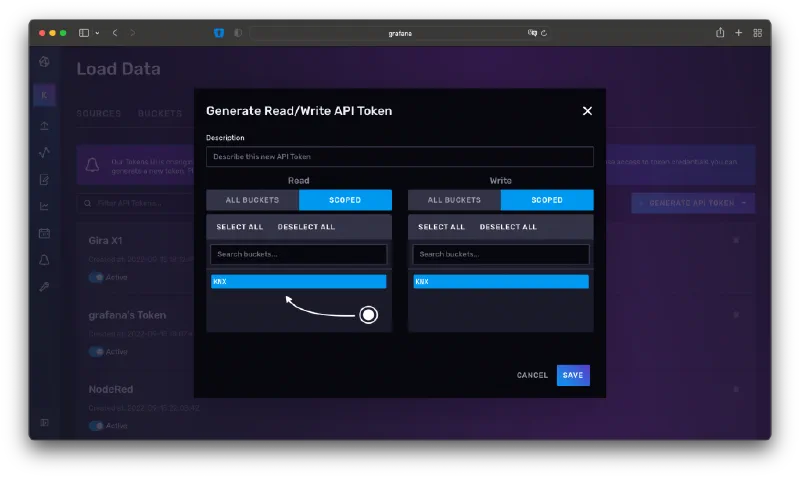This screenshot has width=800, height=478.
Task: Focus the Read search buckets field
Action: point(298,254)
